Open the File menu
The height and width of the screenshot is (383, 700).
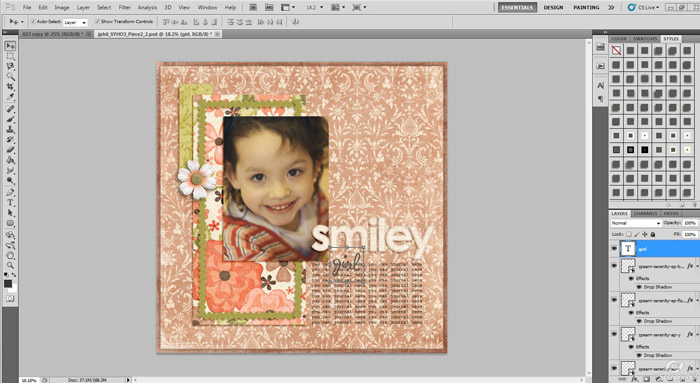[x=27, y=7]
